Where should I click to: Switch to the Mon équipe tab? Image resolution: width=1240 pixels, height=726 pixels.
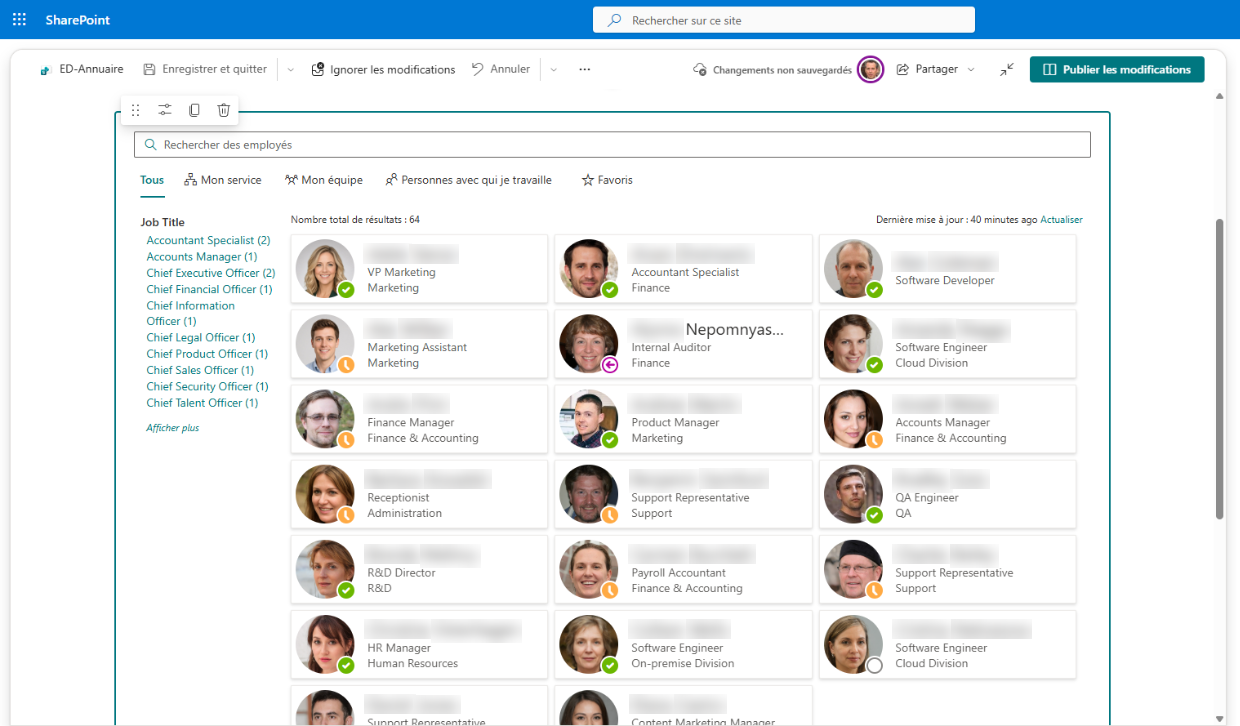coord(324,181)
